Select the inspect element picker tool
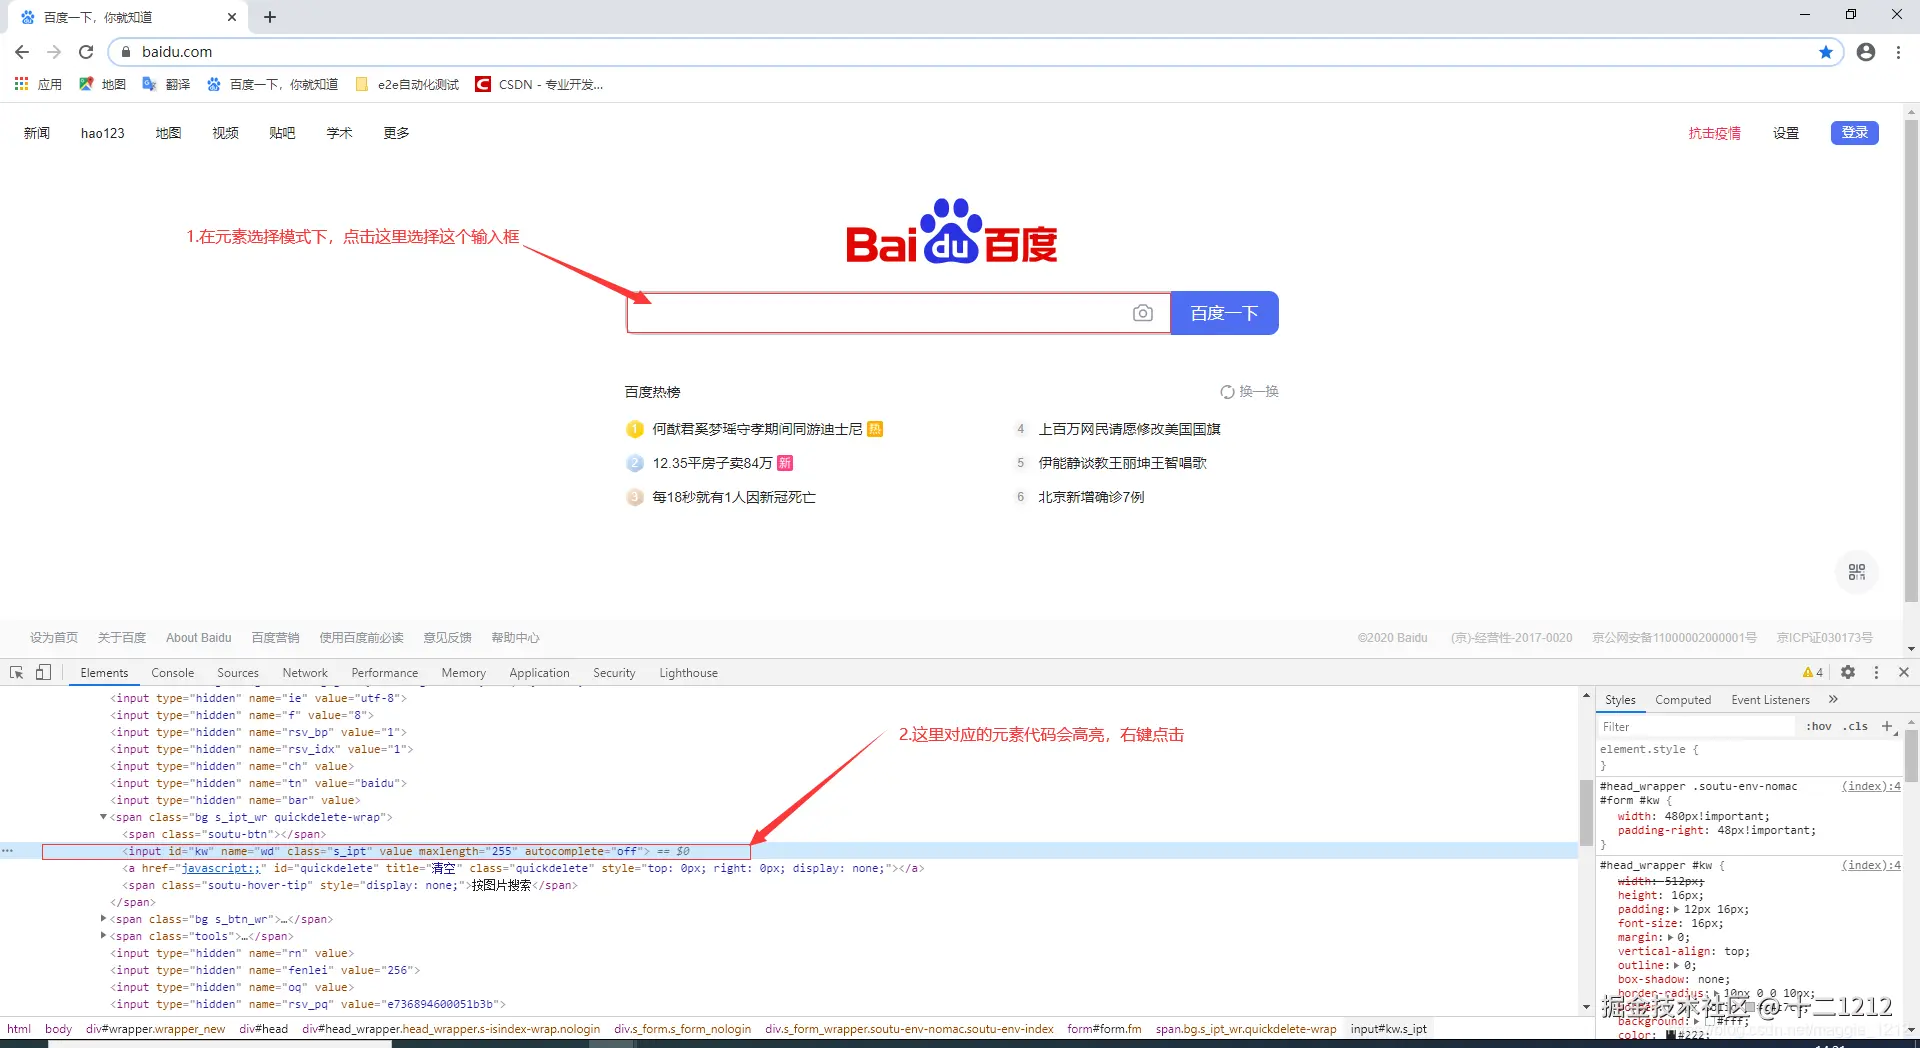This screenshot has width=1920, height=1048. (16, 672)
